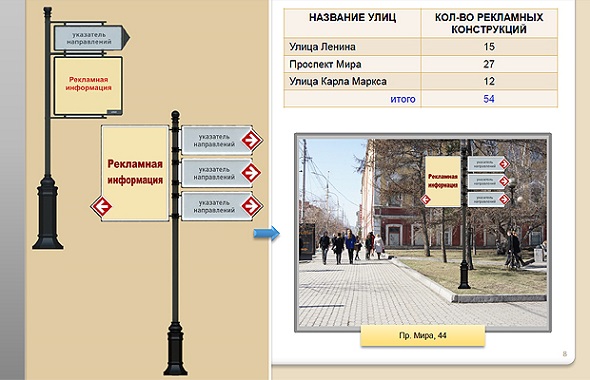
Task: Click the blue total value 54
Action: click(489, 99)
